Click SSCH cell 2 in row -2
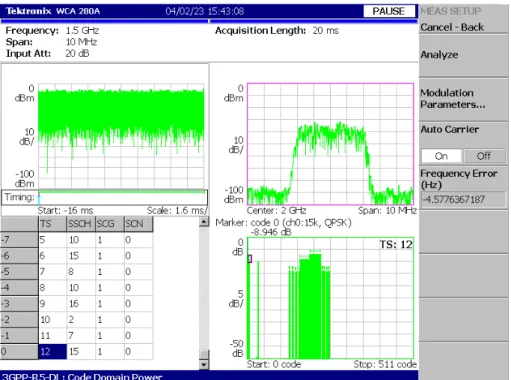The width and height of the screenshot is (511, 380). pos(81,320)
